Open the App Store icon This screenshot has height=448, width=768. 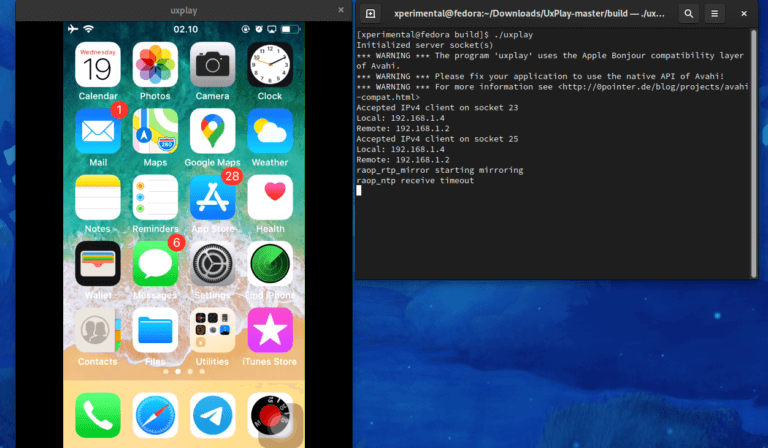tap(212, 197)
